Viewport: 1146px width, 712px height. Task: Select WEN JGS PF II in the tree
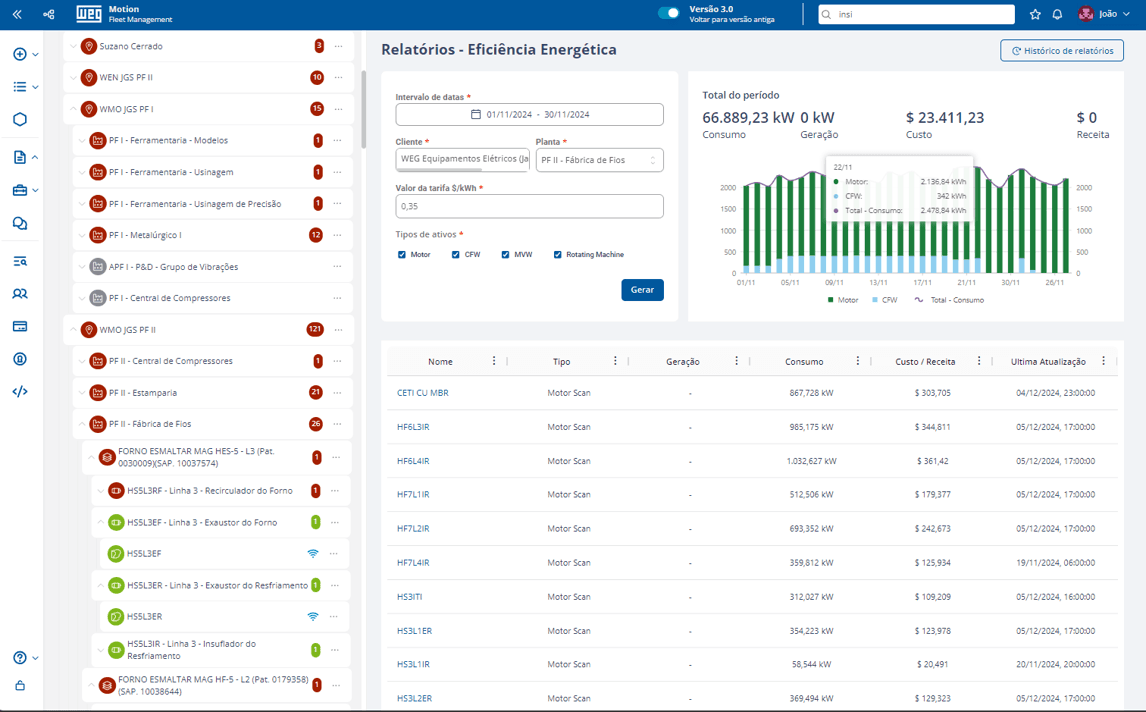(x=126, y=77)
